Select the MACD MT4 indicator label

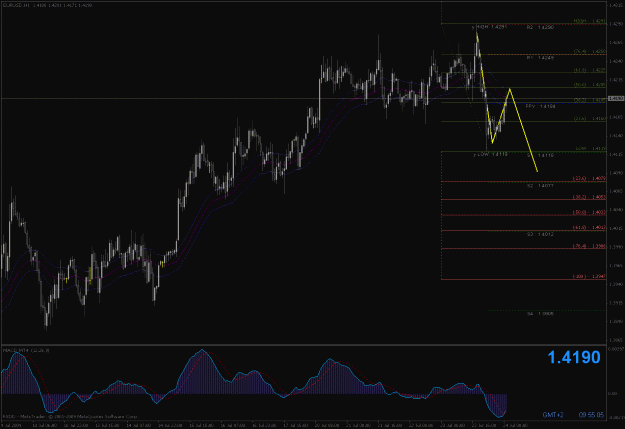[x=26, y=350]
